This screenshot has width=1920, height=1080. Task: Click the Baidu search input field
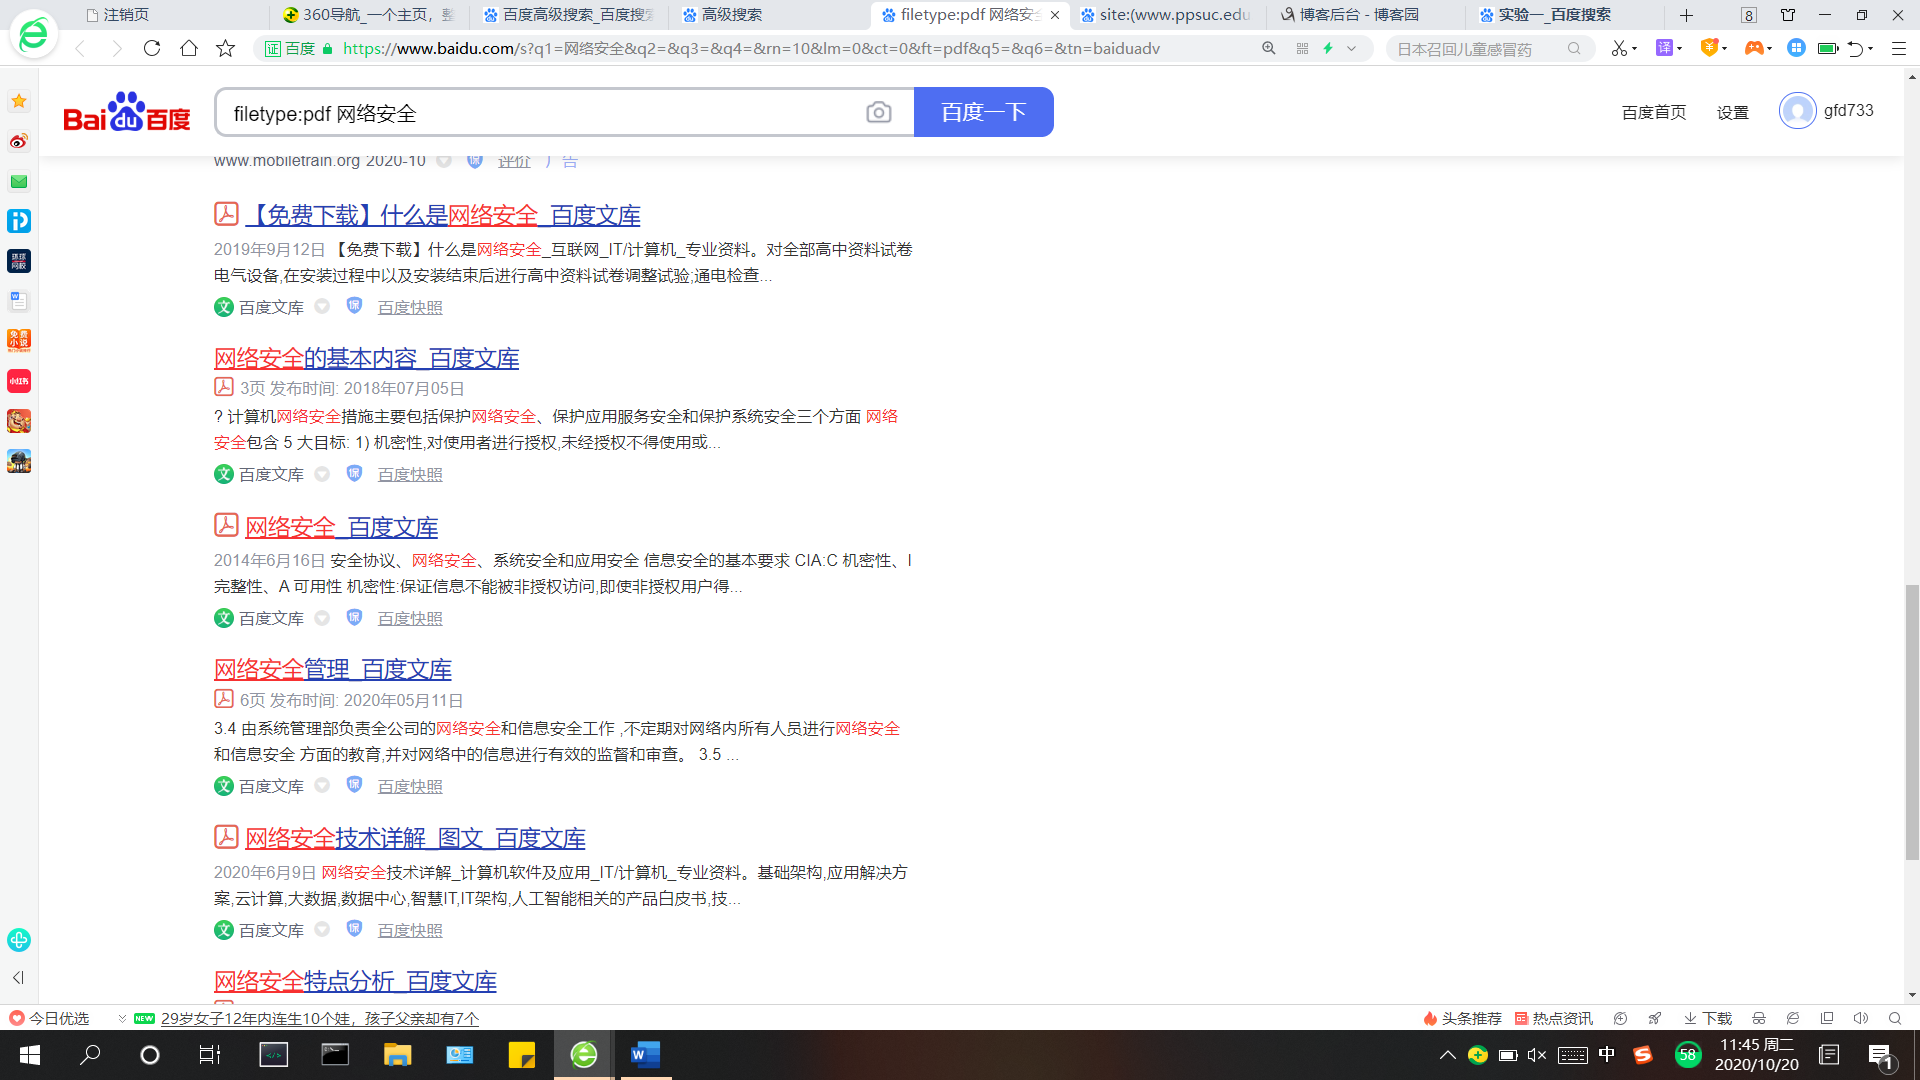pyautogui.click(x=540, y=113)
